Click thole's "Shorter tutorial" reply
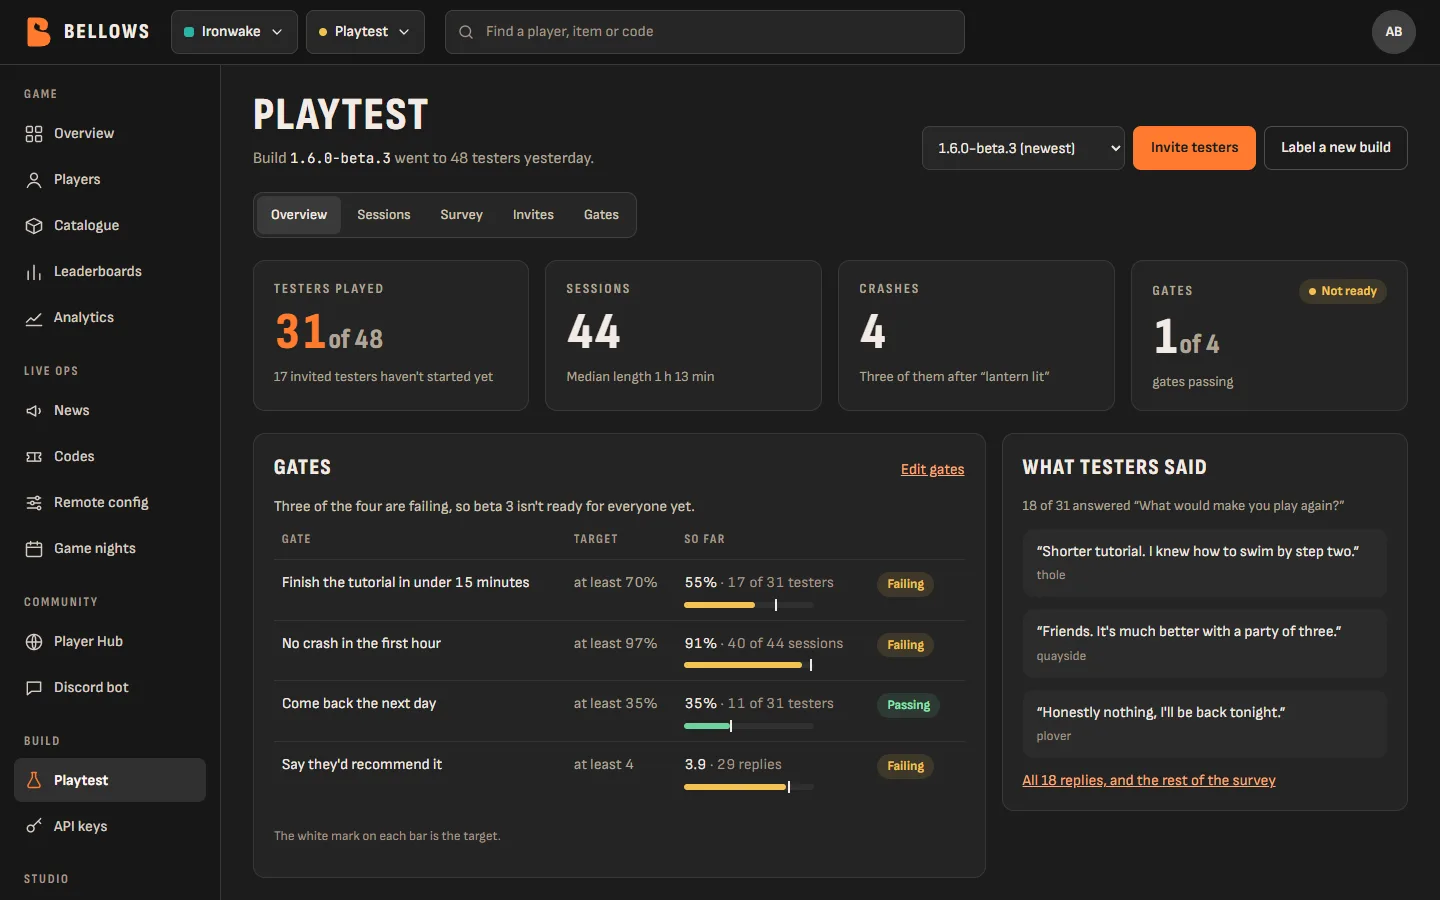 click(x=1204, y=563)
